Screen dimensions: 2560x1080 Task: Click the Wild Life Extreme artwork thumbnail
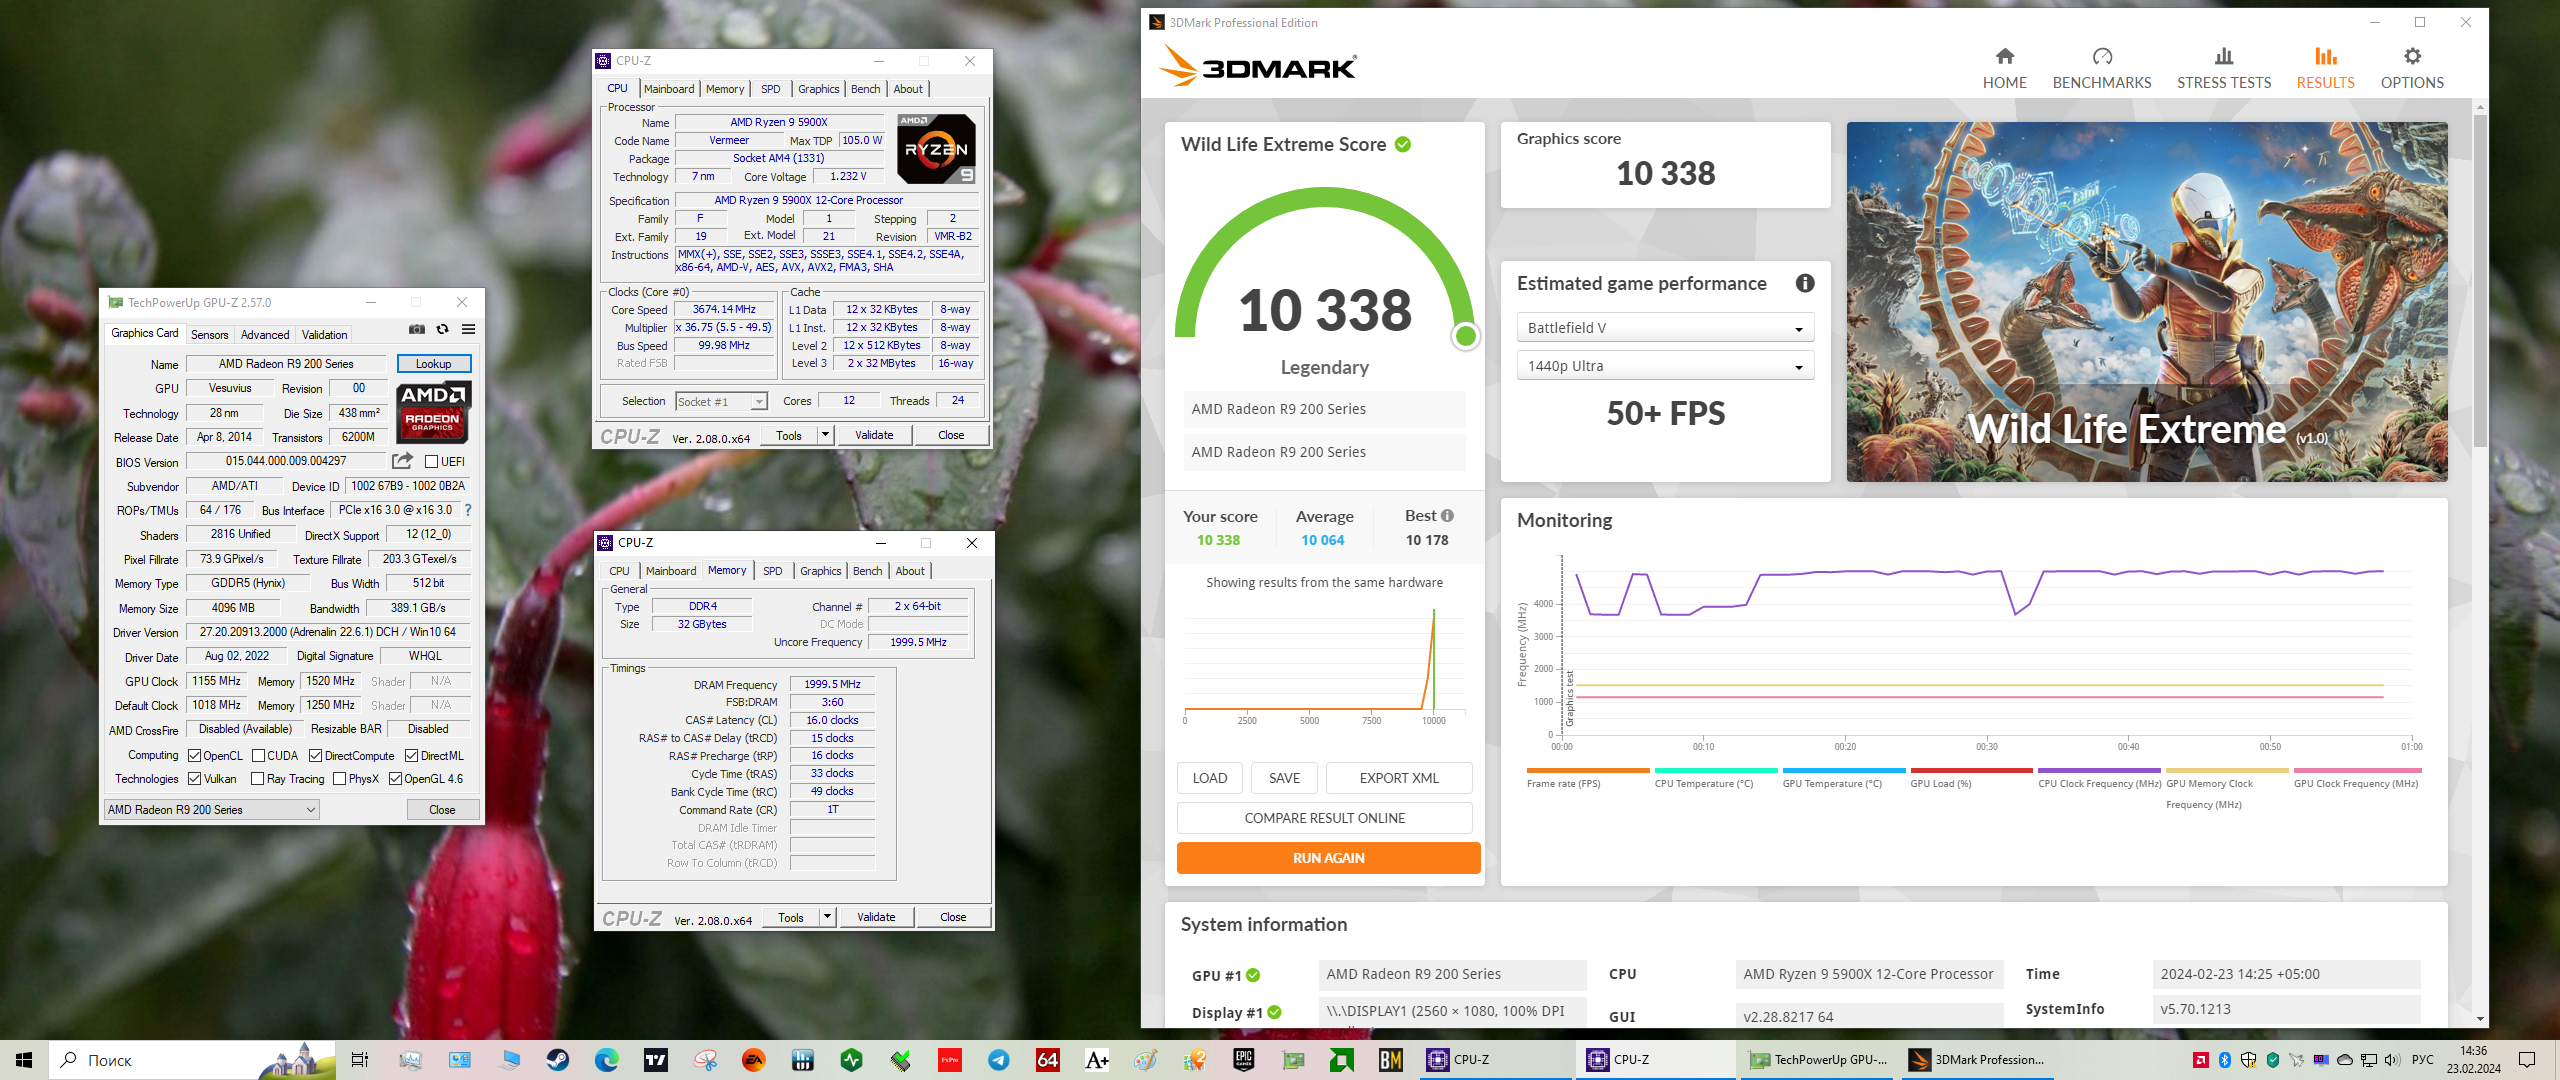pyautogui.click(x=2147, y=302)
